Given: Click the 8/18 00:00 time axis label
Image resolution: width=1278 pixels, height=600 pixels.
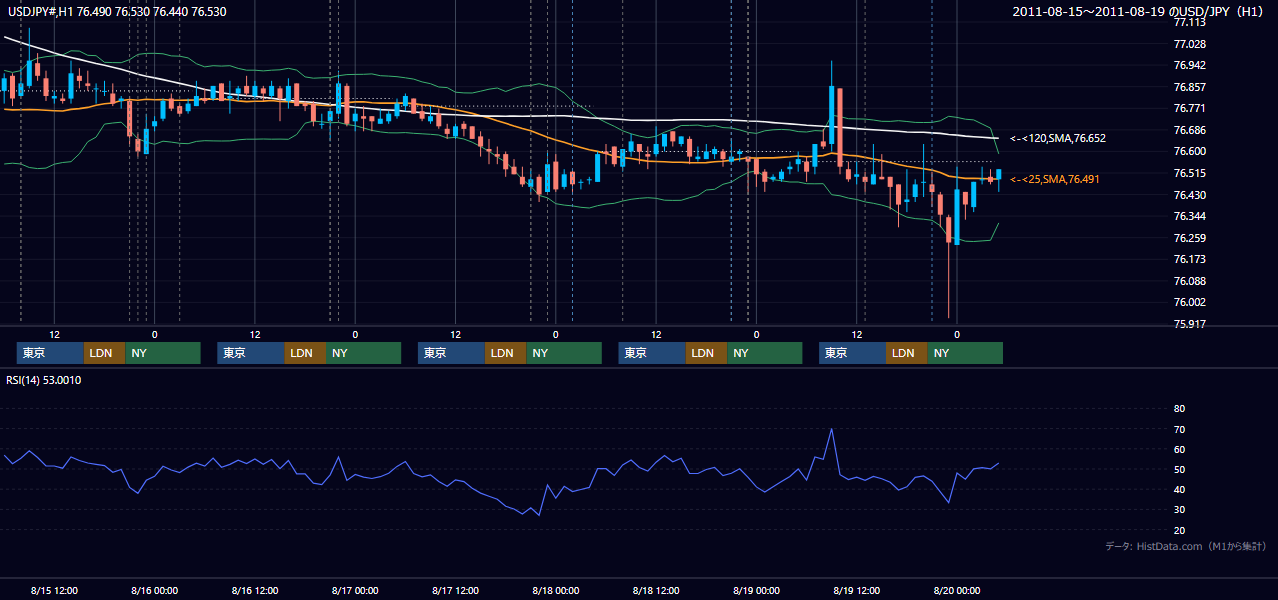Looking at the screenshot, I should click(x=555, y=590).
